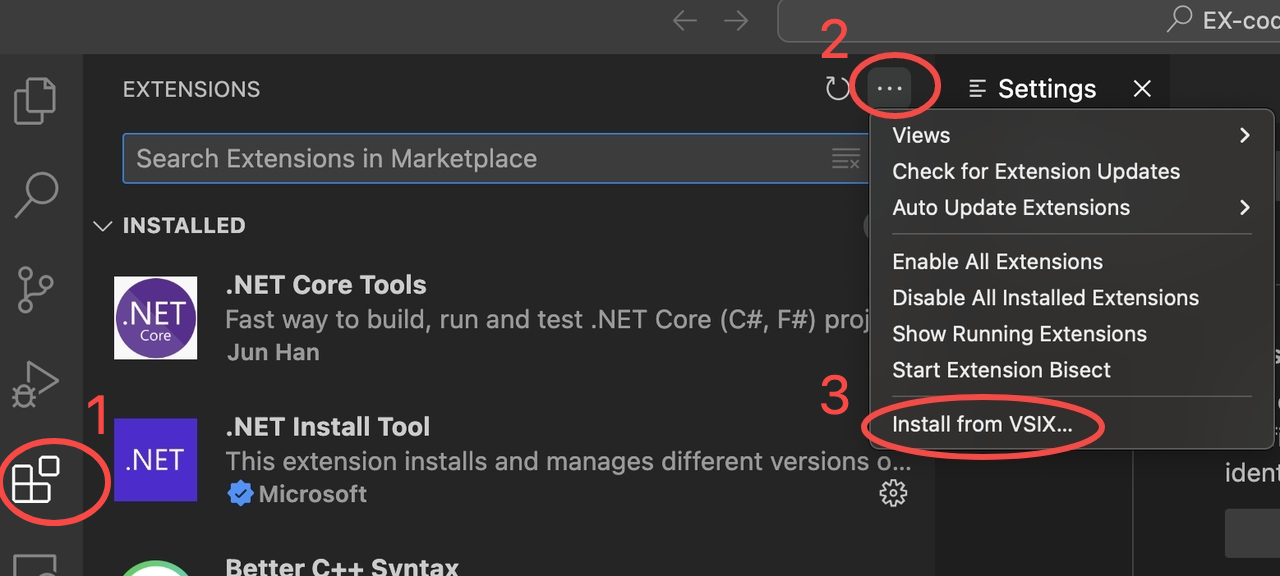Expand the Views submenu
This screenshot has height=576, width=1280.
pyautogui.click(x=1072, y=135)
